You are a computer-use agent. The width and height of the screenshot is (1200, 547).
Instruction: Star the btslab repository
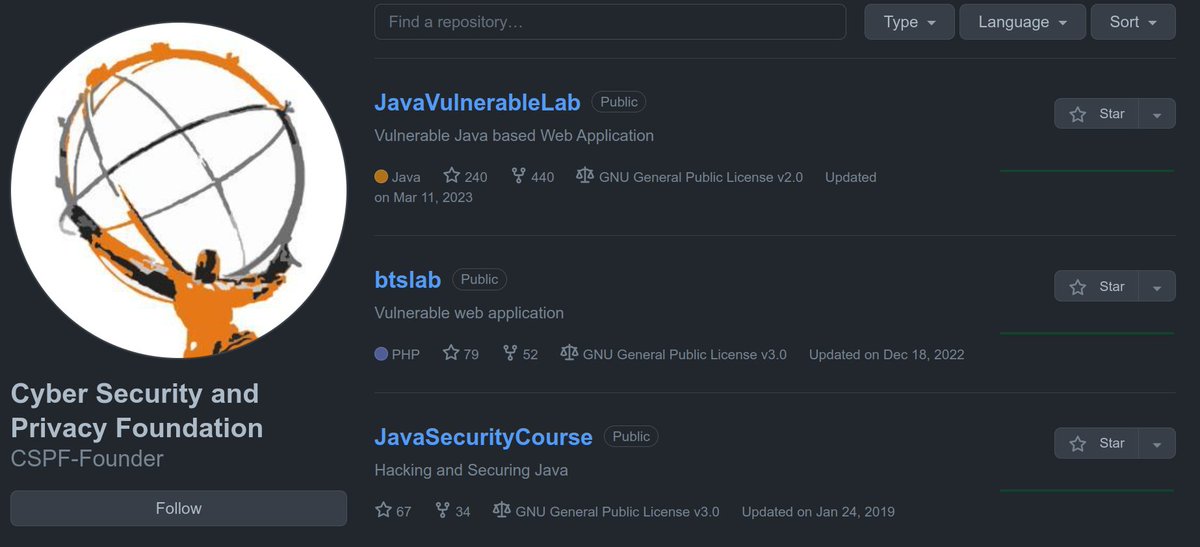(1097, 286)
